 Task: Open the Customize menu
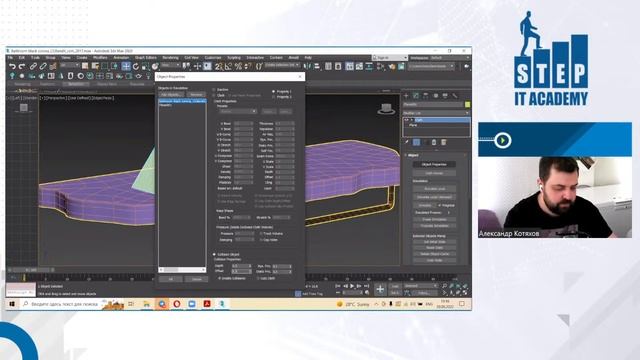213,58
